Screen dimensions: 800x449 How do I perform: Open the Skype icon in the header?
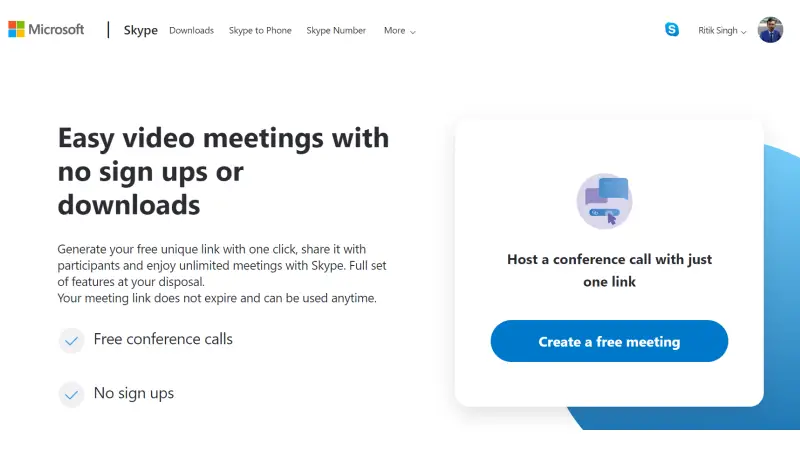coord(672,30)
